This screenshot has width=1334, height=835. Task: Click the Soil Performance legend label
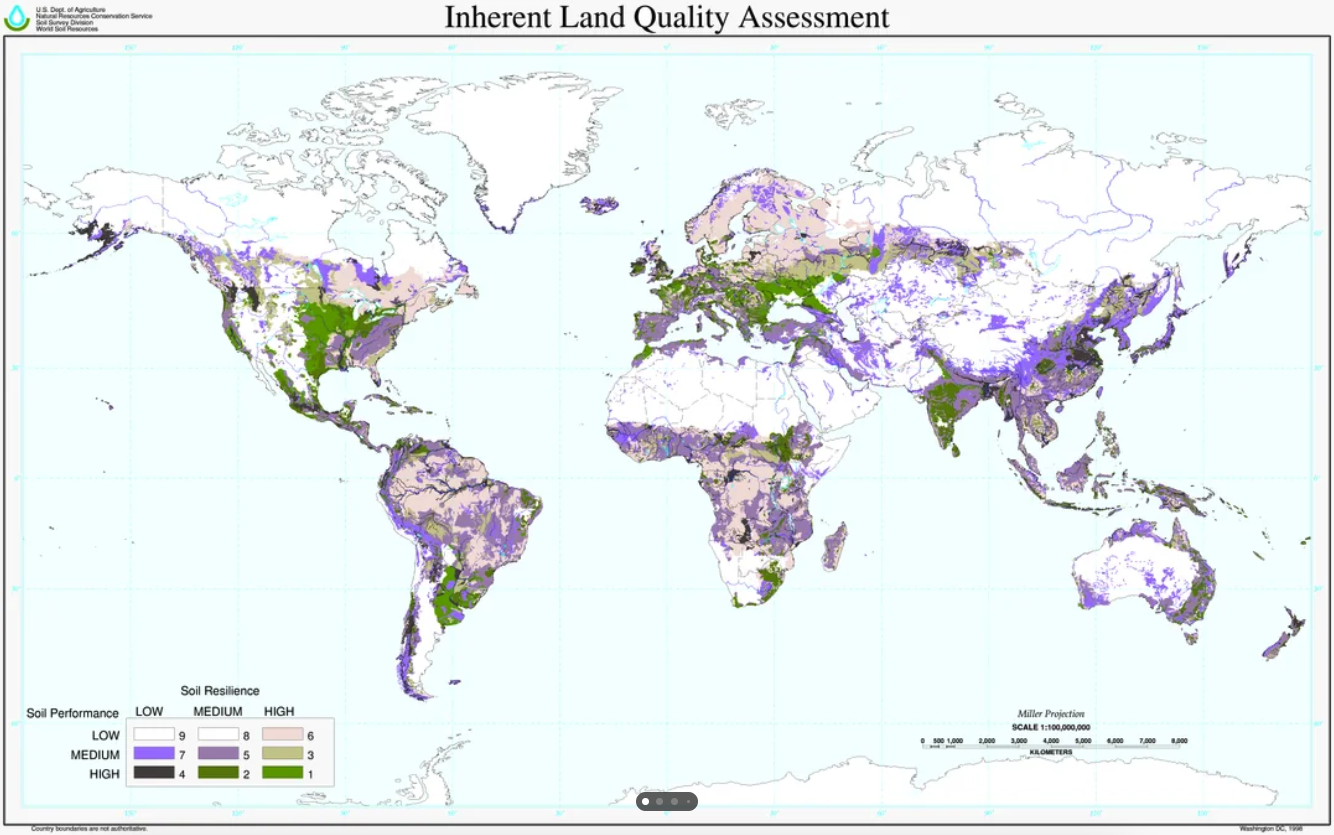(72, 713)
